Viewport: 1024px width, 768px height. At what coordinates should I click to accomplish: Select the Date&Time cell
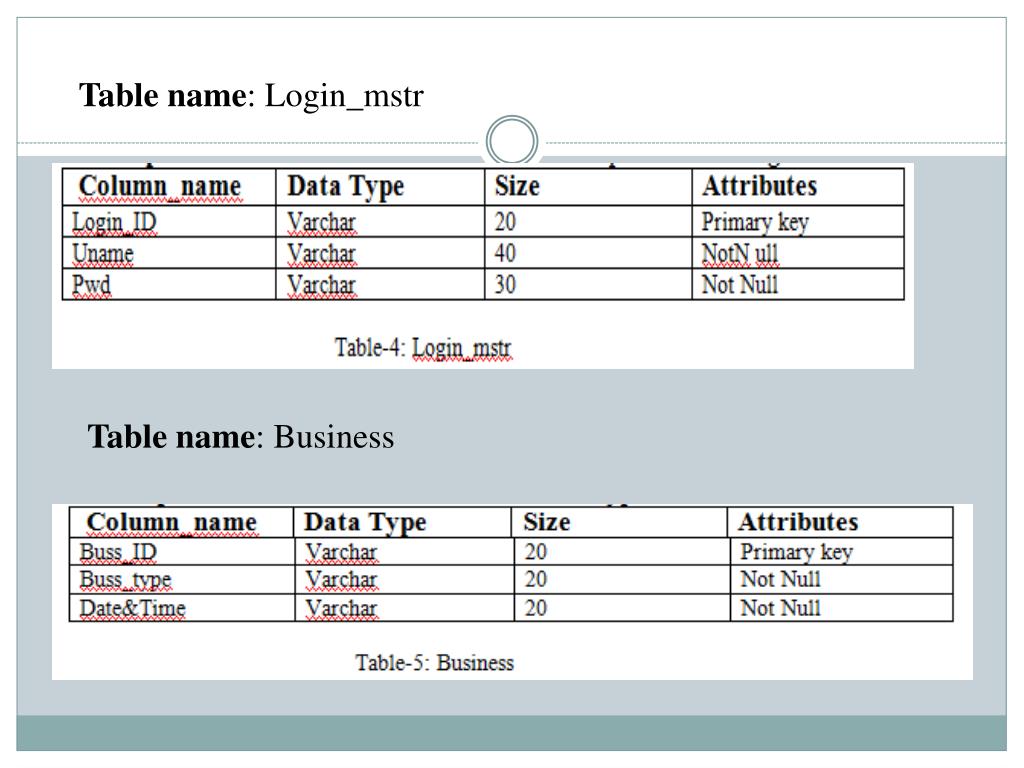point(133,608)
